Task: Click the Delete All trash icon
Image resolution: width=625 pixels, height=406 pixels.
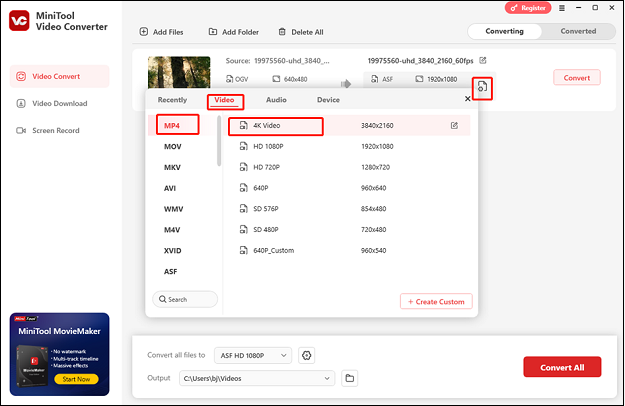Action: [x=282, y=32]
